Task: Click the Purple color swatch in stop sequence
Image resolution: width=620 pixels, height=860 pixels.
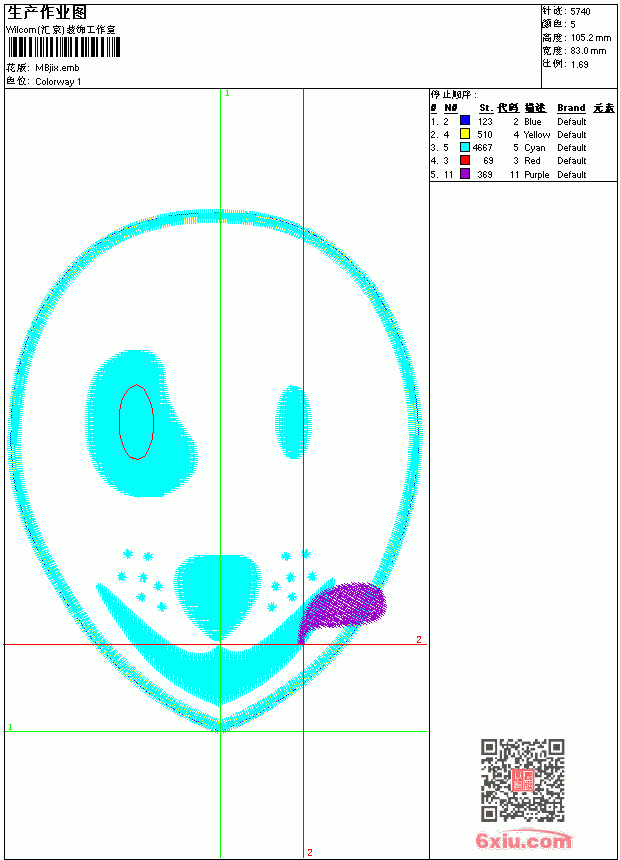Action: [x=465, y=174]
